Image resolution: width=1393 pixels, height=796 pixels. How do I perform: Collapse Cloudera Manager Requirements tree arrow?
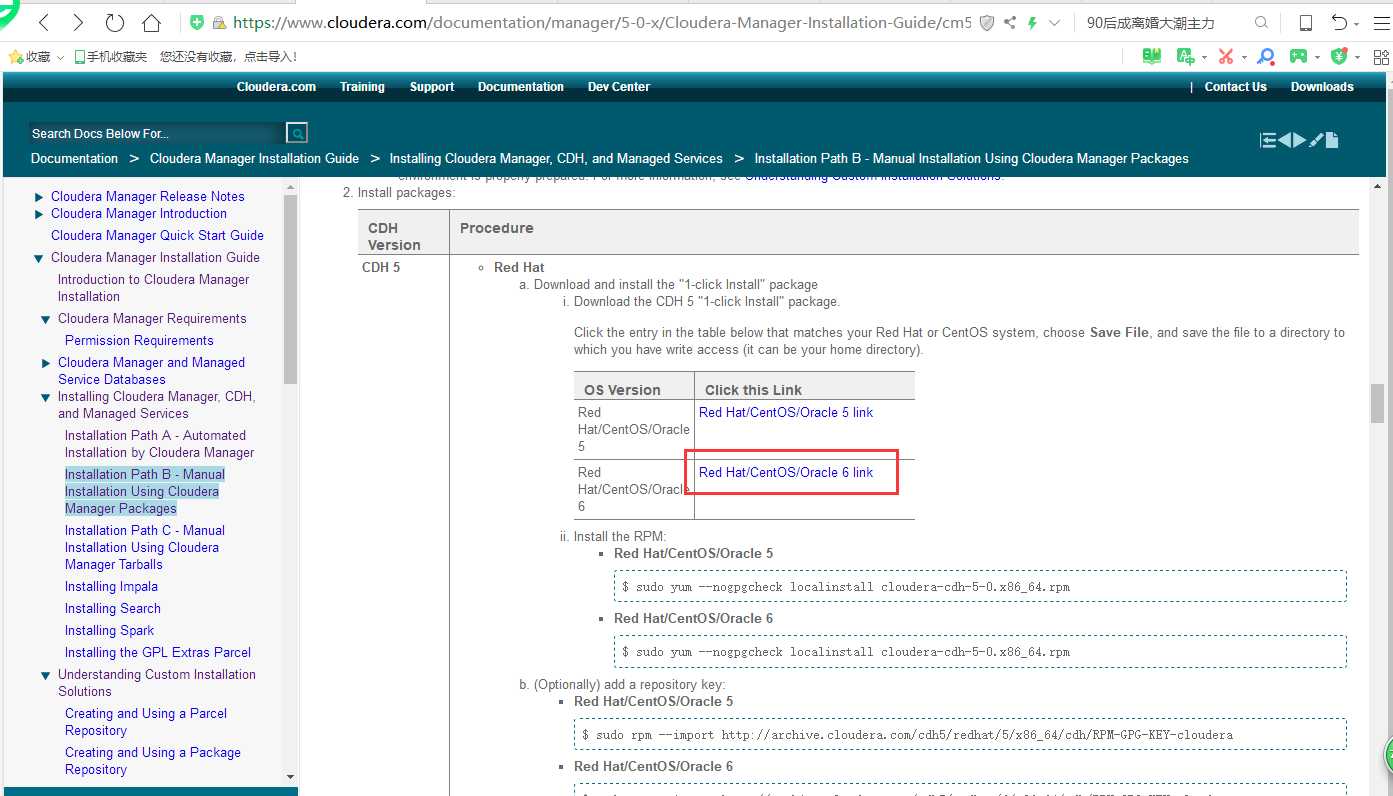tap(45, 319)
